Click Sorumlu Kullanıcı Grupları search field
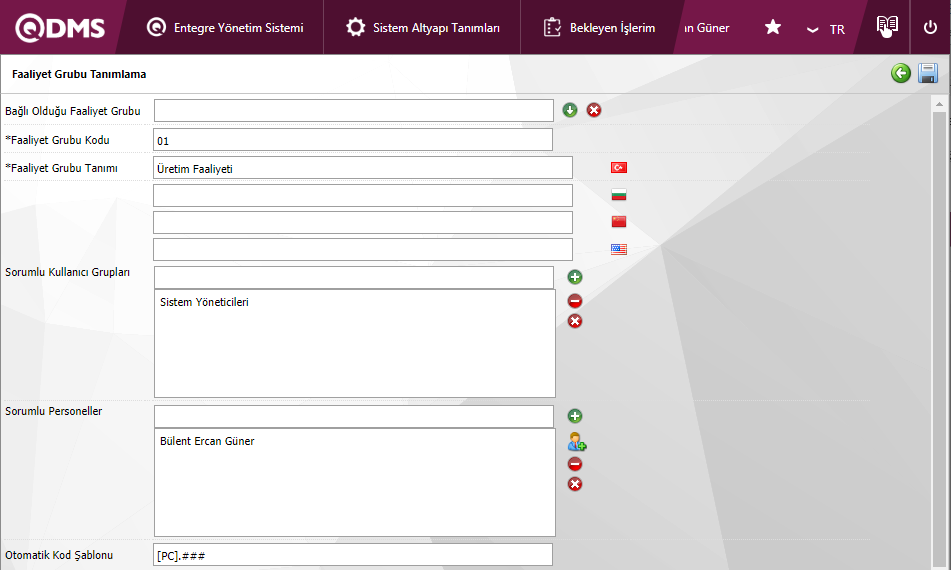Image resolution: width=951 pixels, height=570 pixels. [354, 277]
